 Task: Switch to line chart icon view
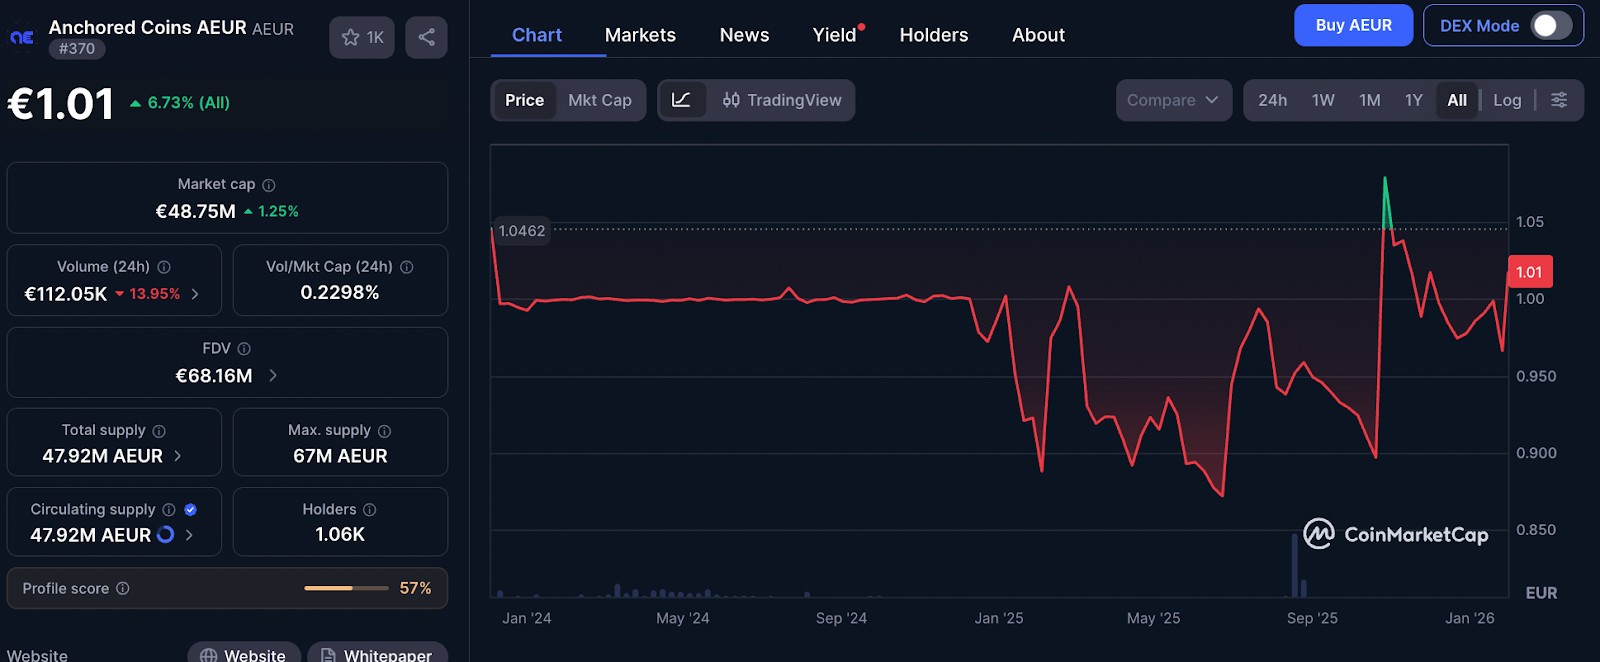(x=682, y=100)
